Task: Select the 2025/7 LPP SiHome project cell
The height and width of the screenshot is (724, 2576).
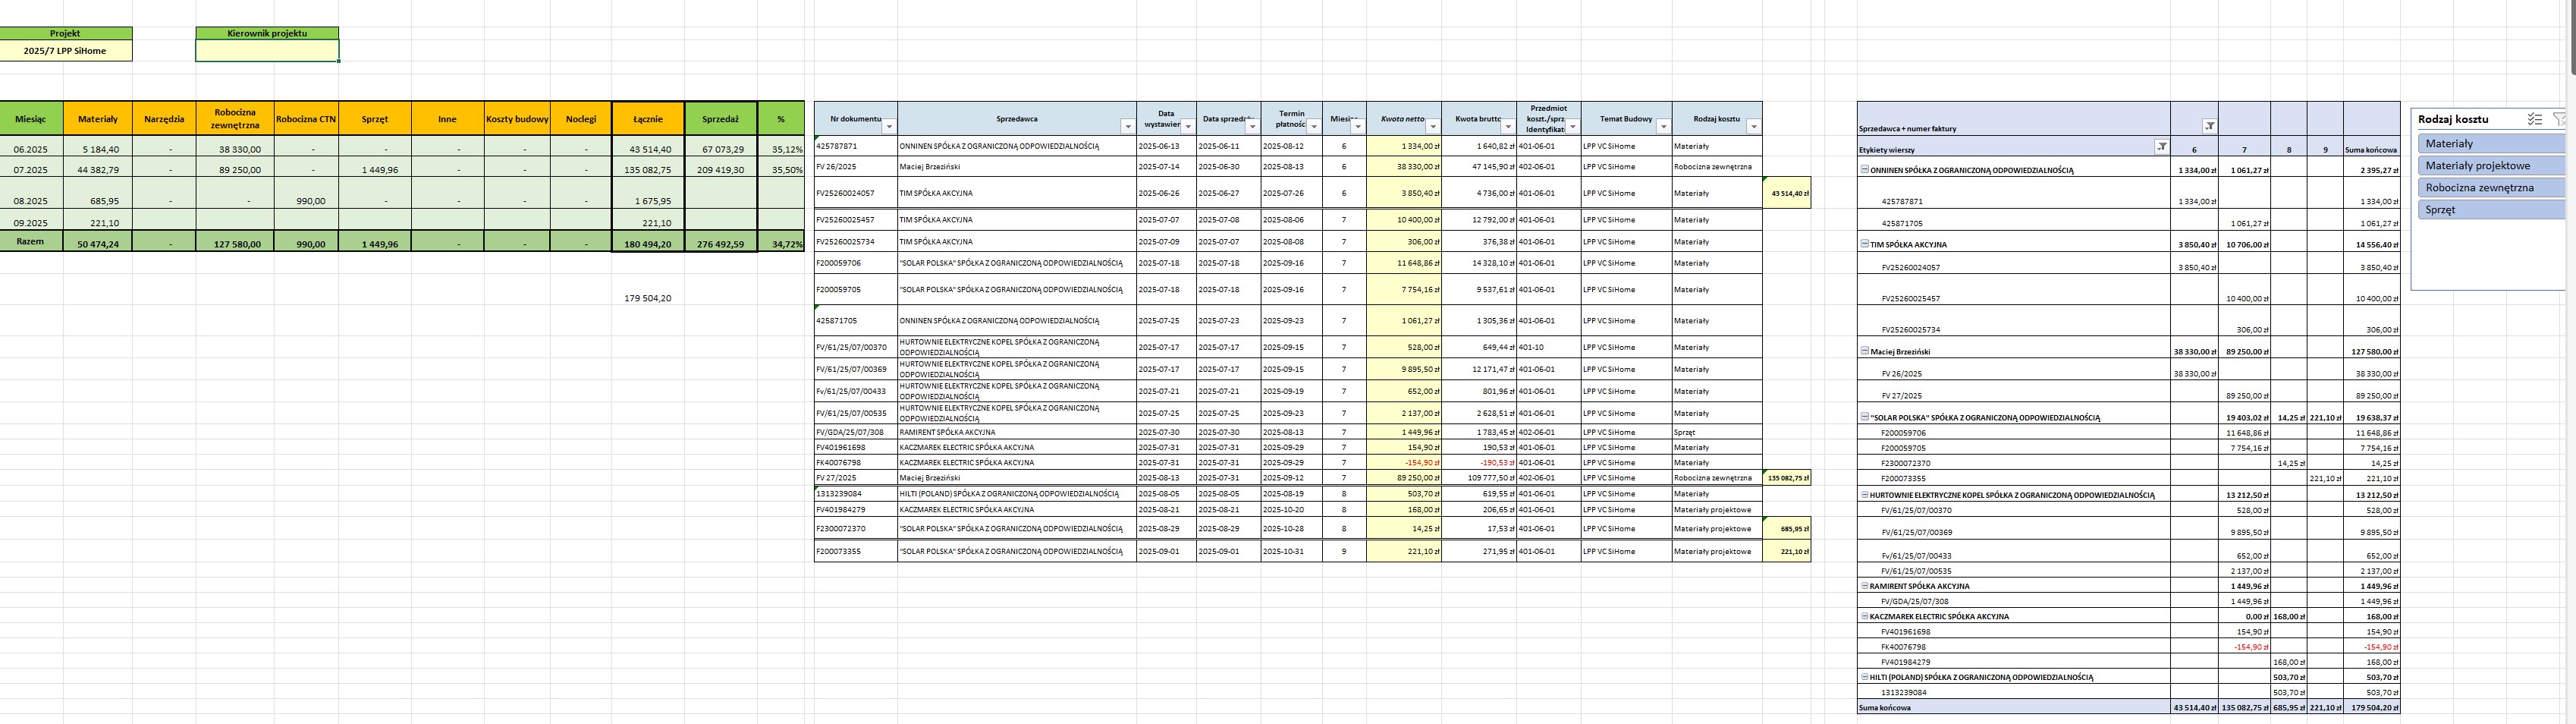Action: click(x=65, y=50)
